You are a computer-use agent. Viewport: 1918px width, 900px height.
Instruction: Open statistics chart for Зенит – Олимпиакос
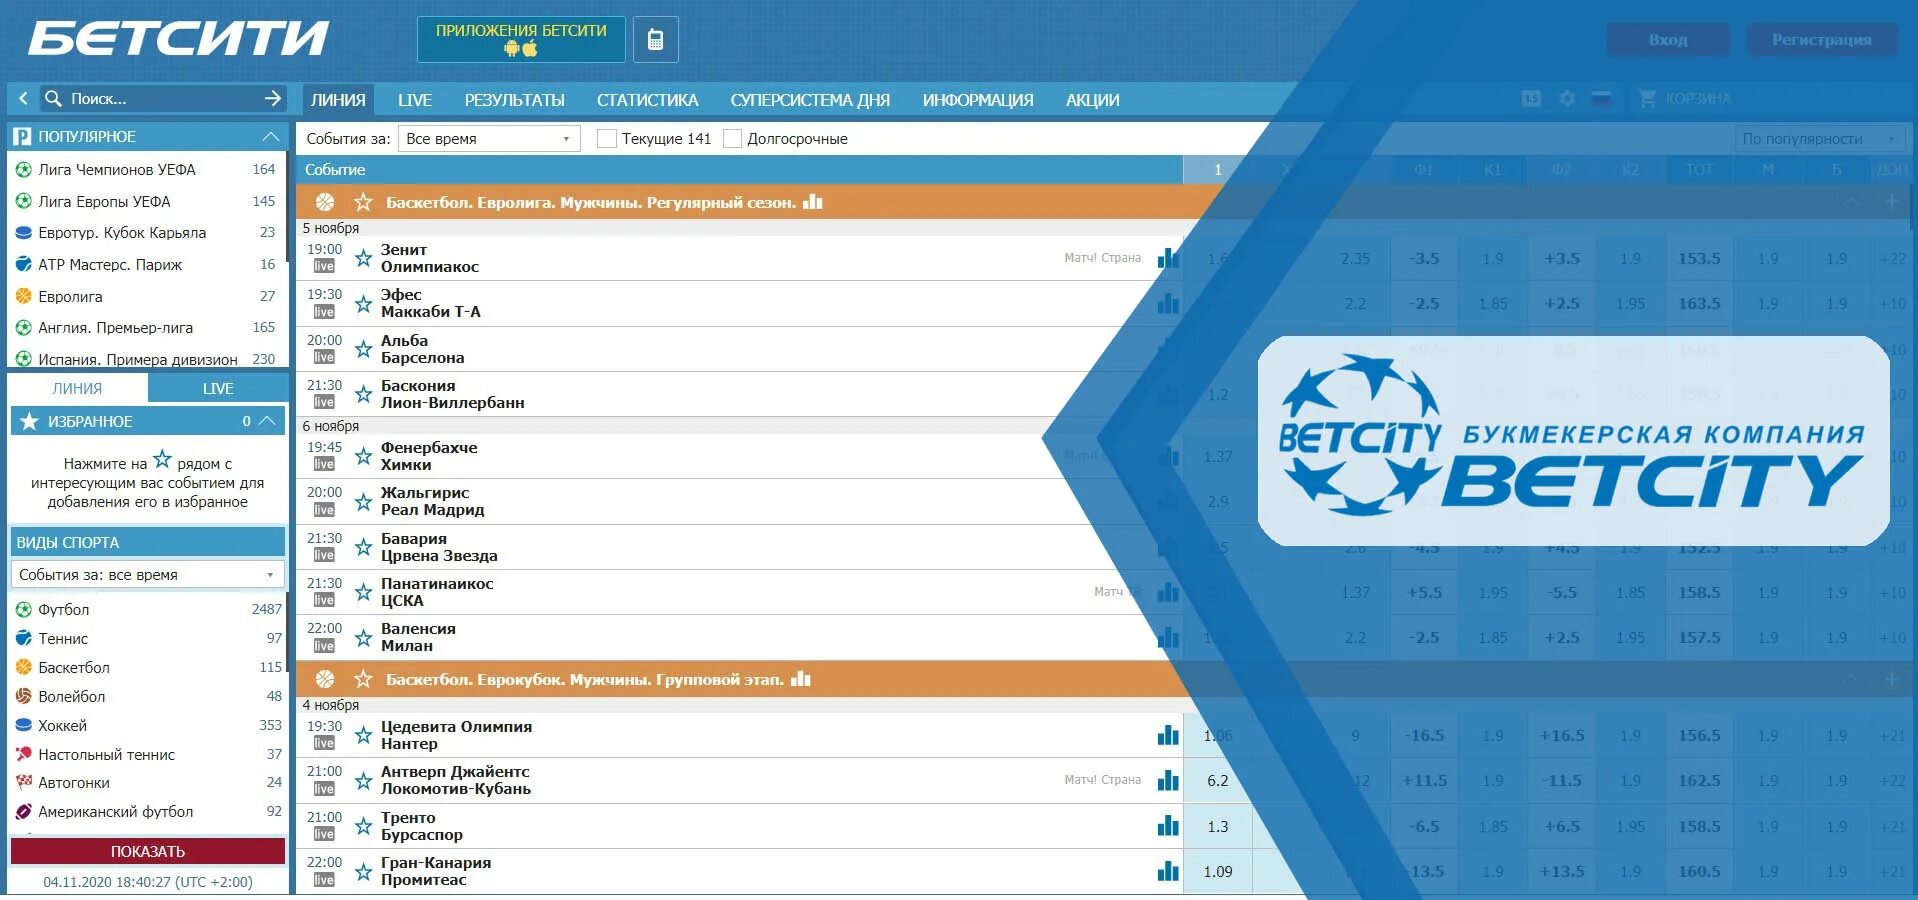click(x=1167, y=258)
